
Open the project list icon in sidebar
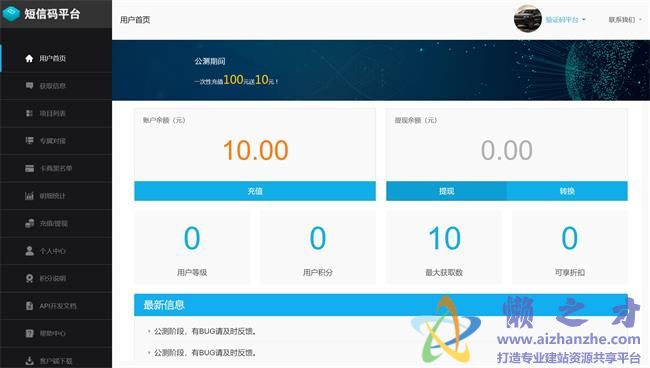[29, 113]
